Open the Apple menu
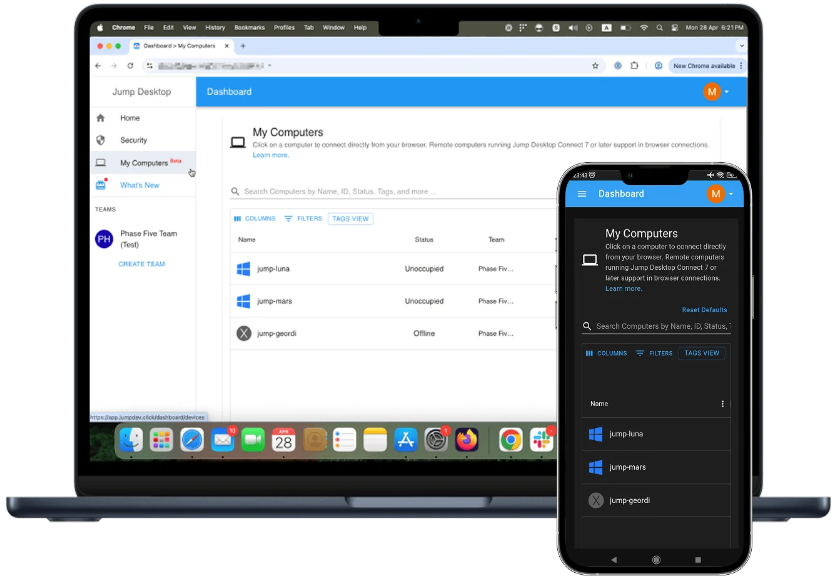 point(100,28)
